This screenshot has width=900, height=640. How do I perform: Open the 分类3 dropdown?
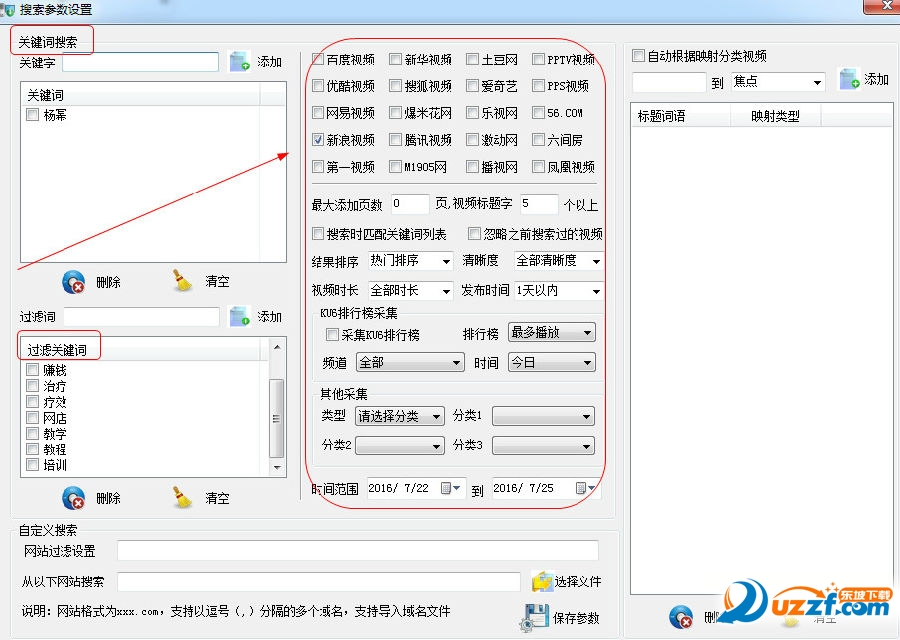coord(543,445)
